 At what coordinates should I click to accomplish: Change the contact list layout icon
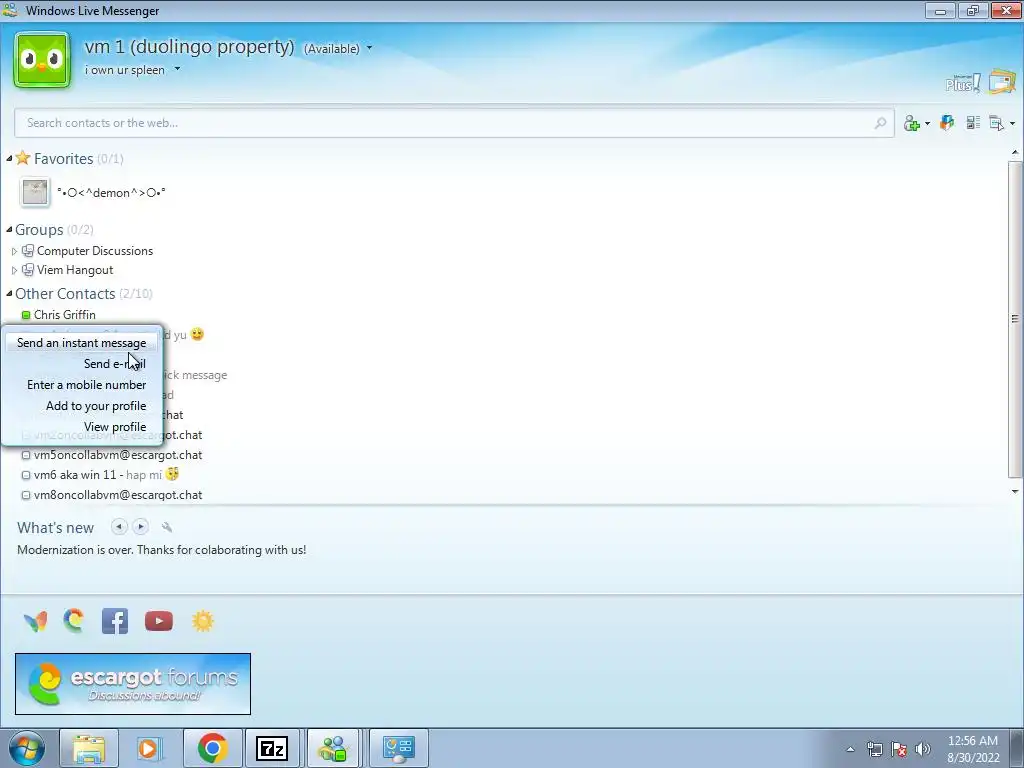(x=973, y=122)
